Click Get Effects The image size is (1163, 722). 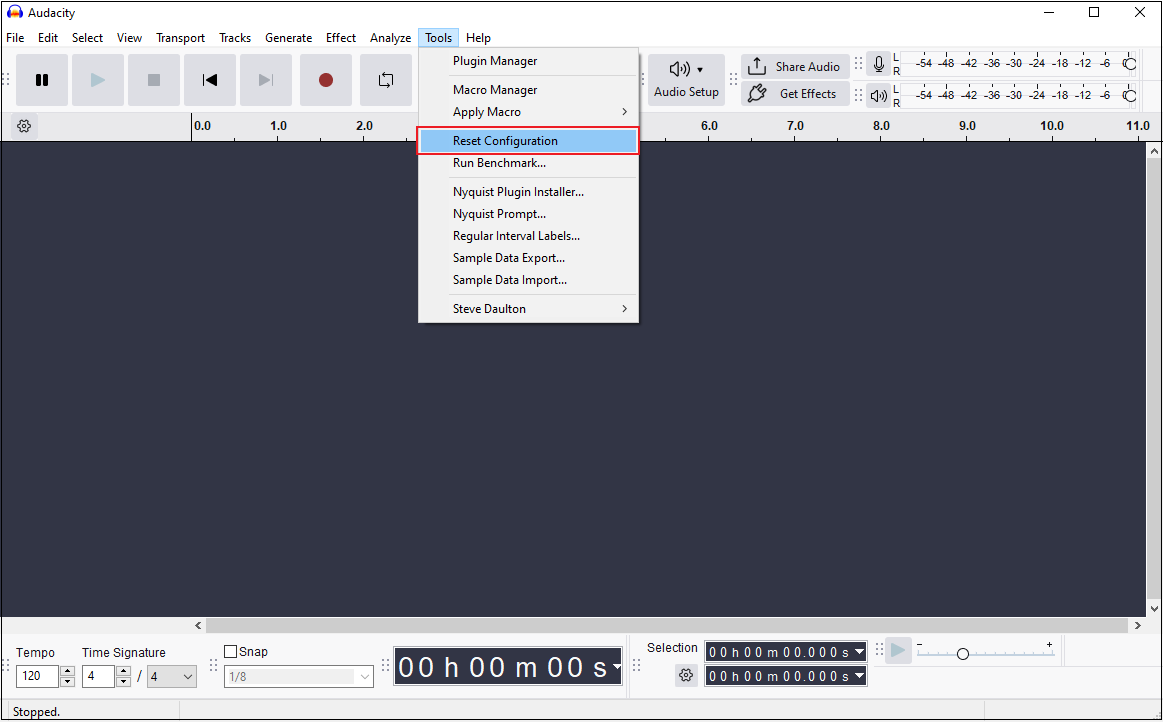click(795, 93)
